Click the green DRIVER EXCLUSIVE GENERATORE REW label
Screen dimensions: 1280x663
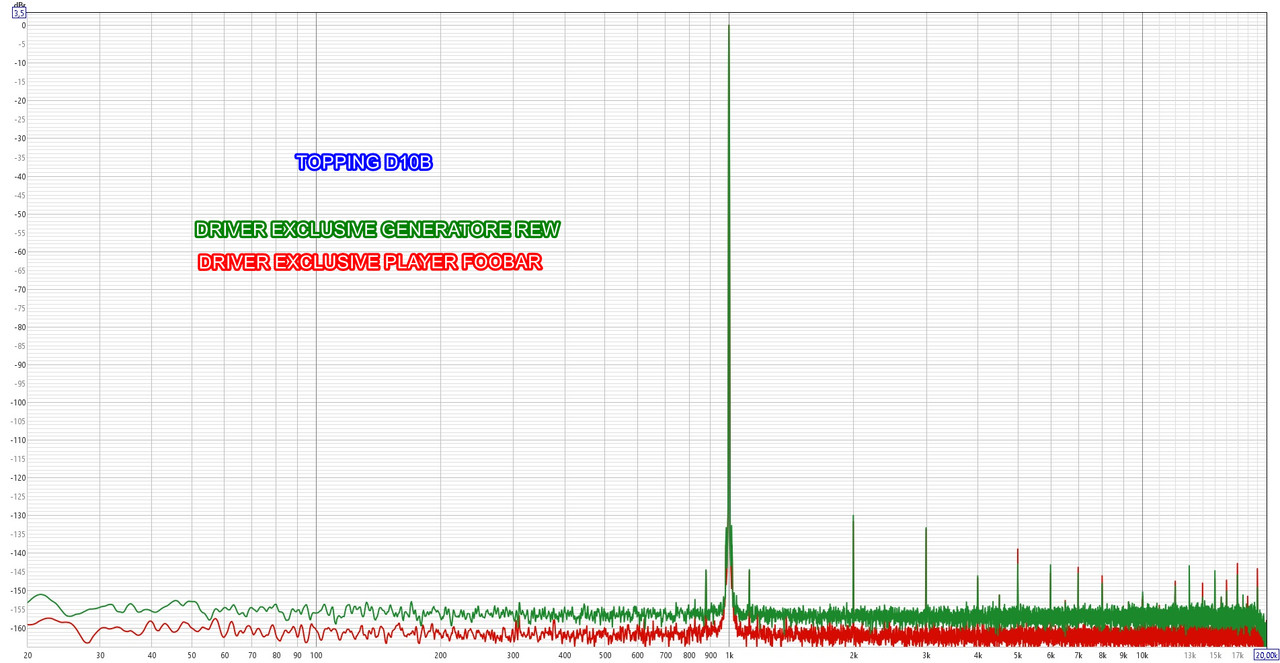(378, 230)
